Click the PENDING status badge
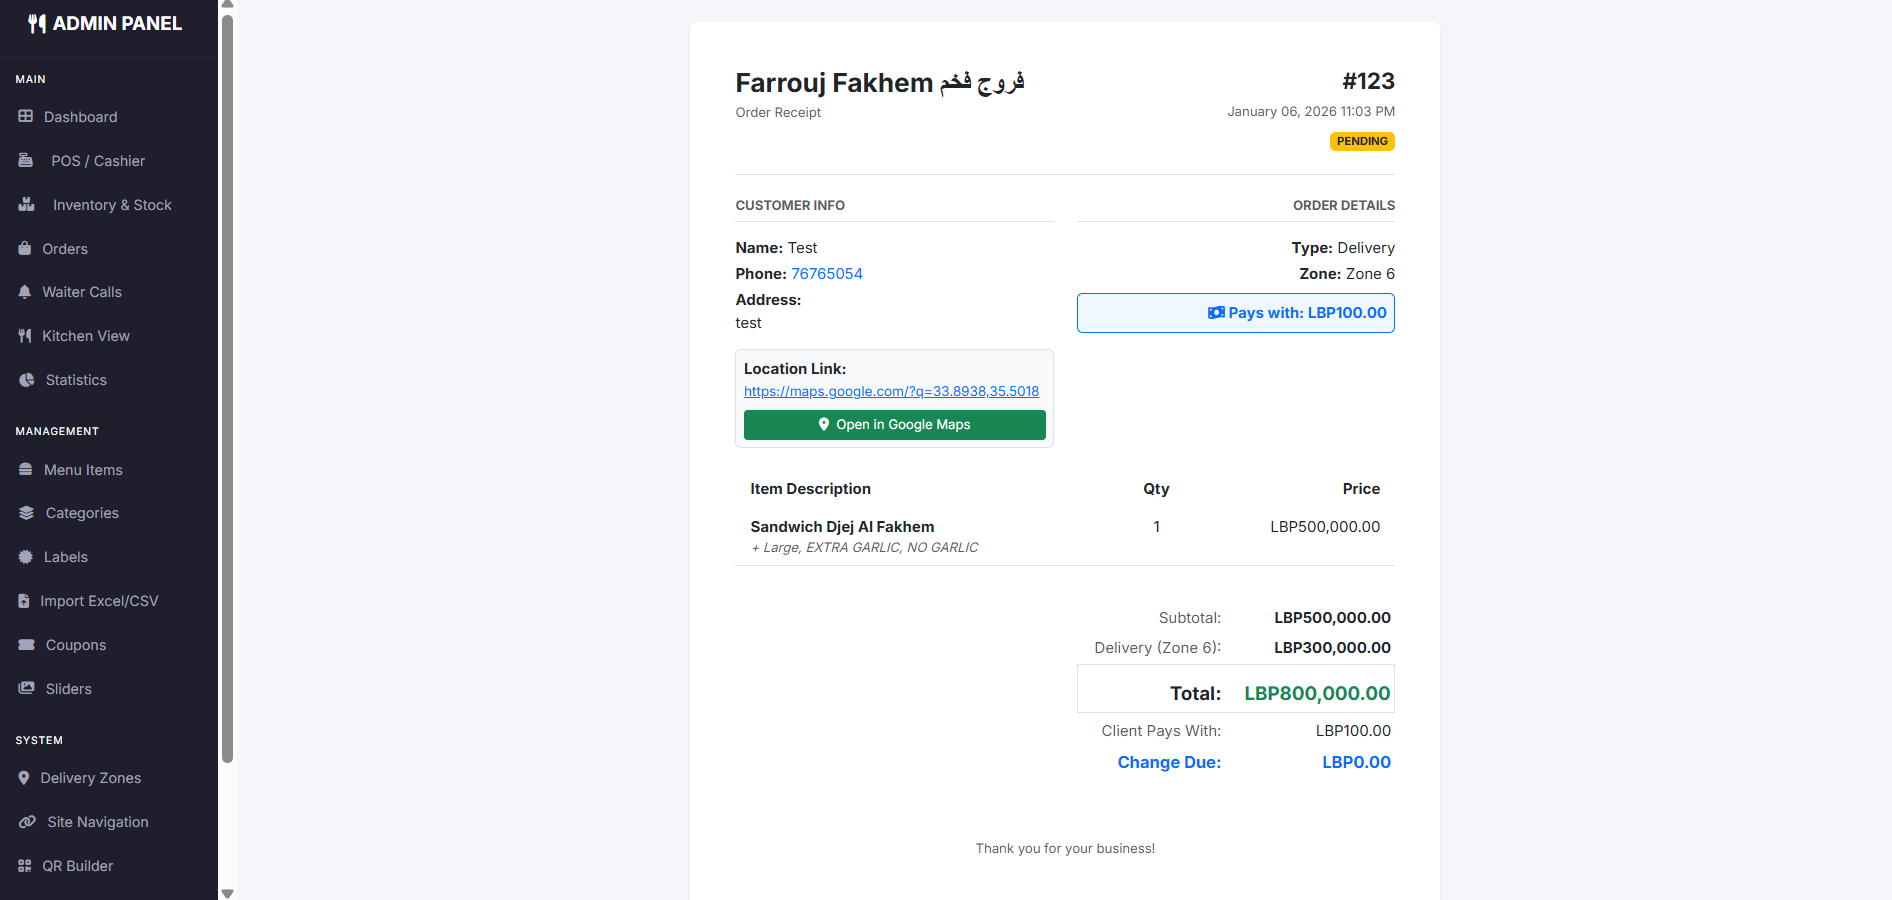The height and width of the screenshot is (900, 1892). (1361, 142)
